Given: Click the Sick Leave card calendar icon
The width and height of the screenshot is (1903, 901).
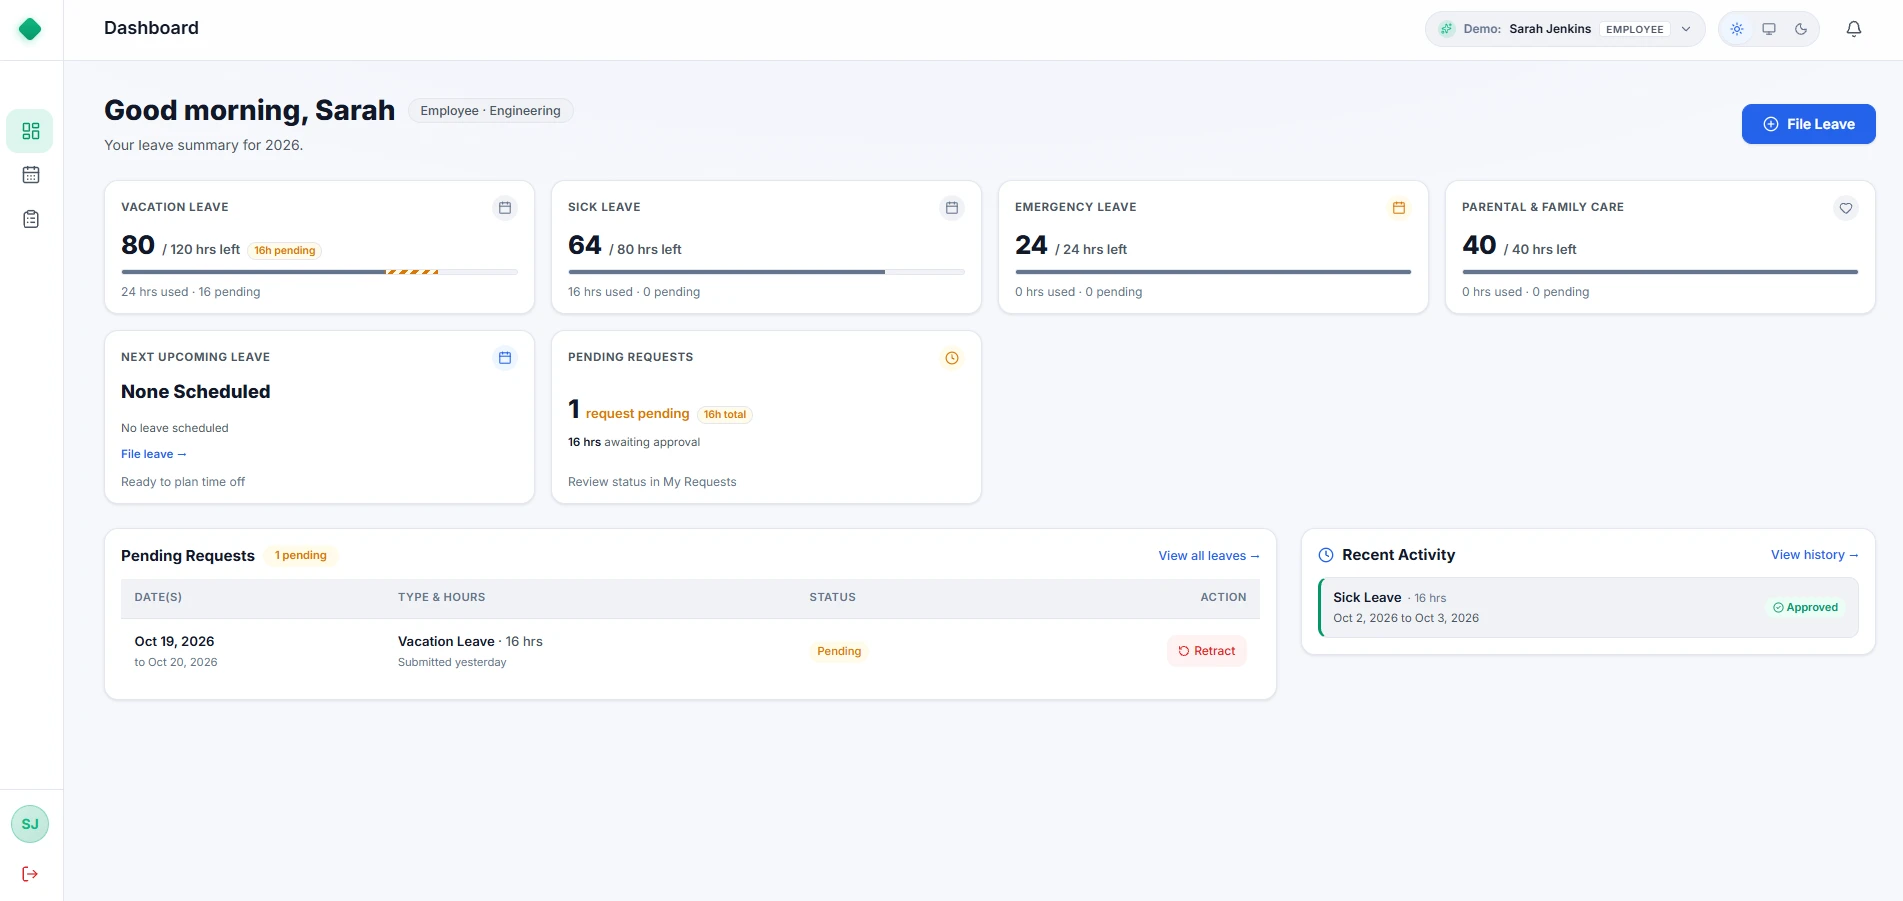Looking at the screenshot, I should [x=952, y=208].
